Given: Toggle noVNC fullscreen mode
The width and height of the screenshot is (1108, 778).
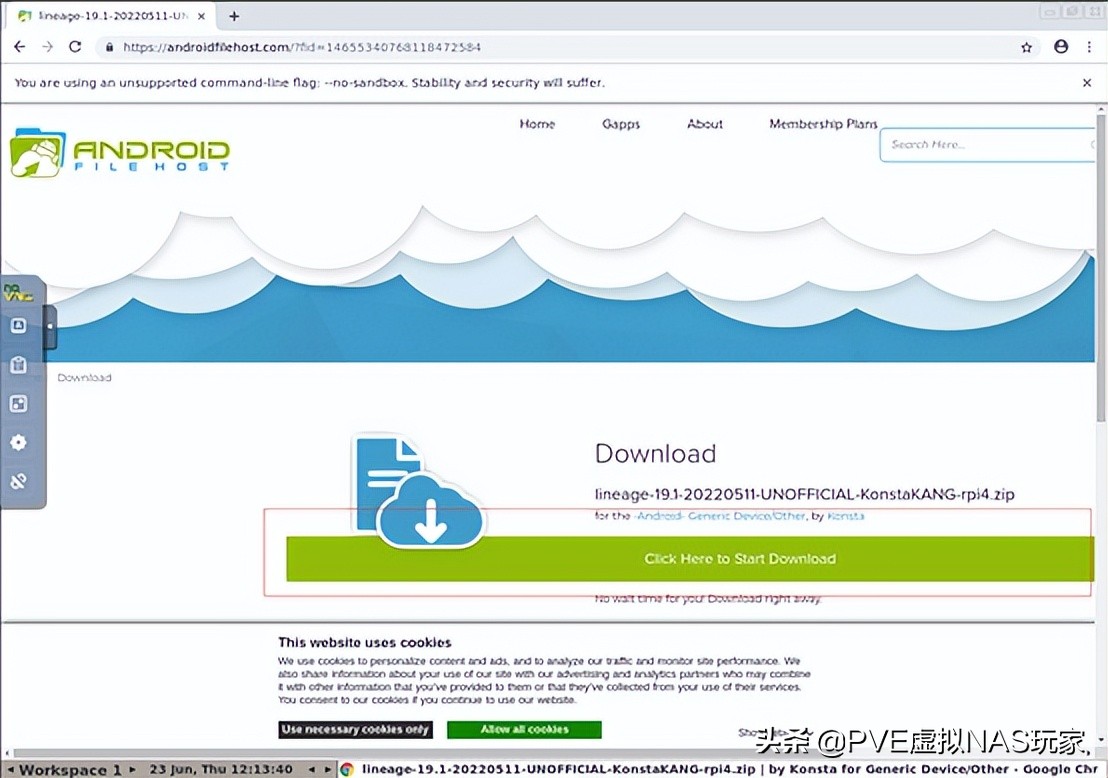Looking at the screenshot, I should tap(18, 403).
